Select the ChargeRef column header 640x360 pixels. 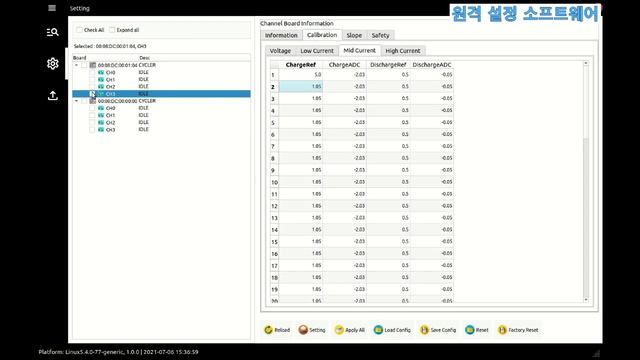tap(301, 65)
